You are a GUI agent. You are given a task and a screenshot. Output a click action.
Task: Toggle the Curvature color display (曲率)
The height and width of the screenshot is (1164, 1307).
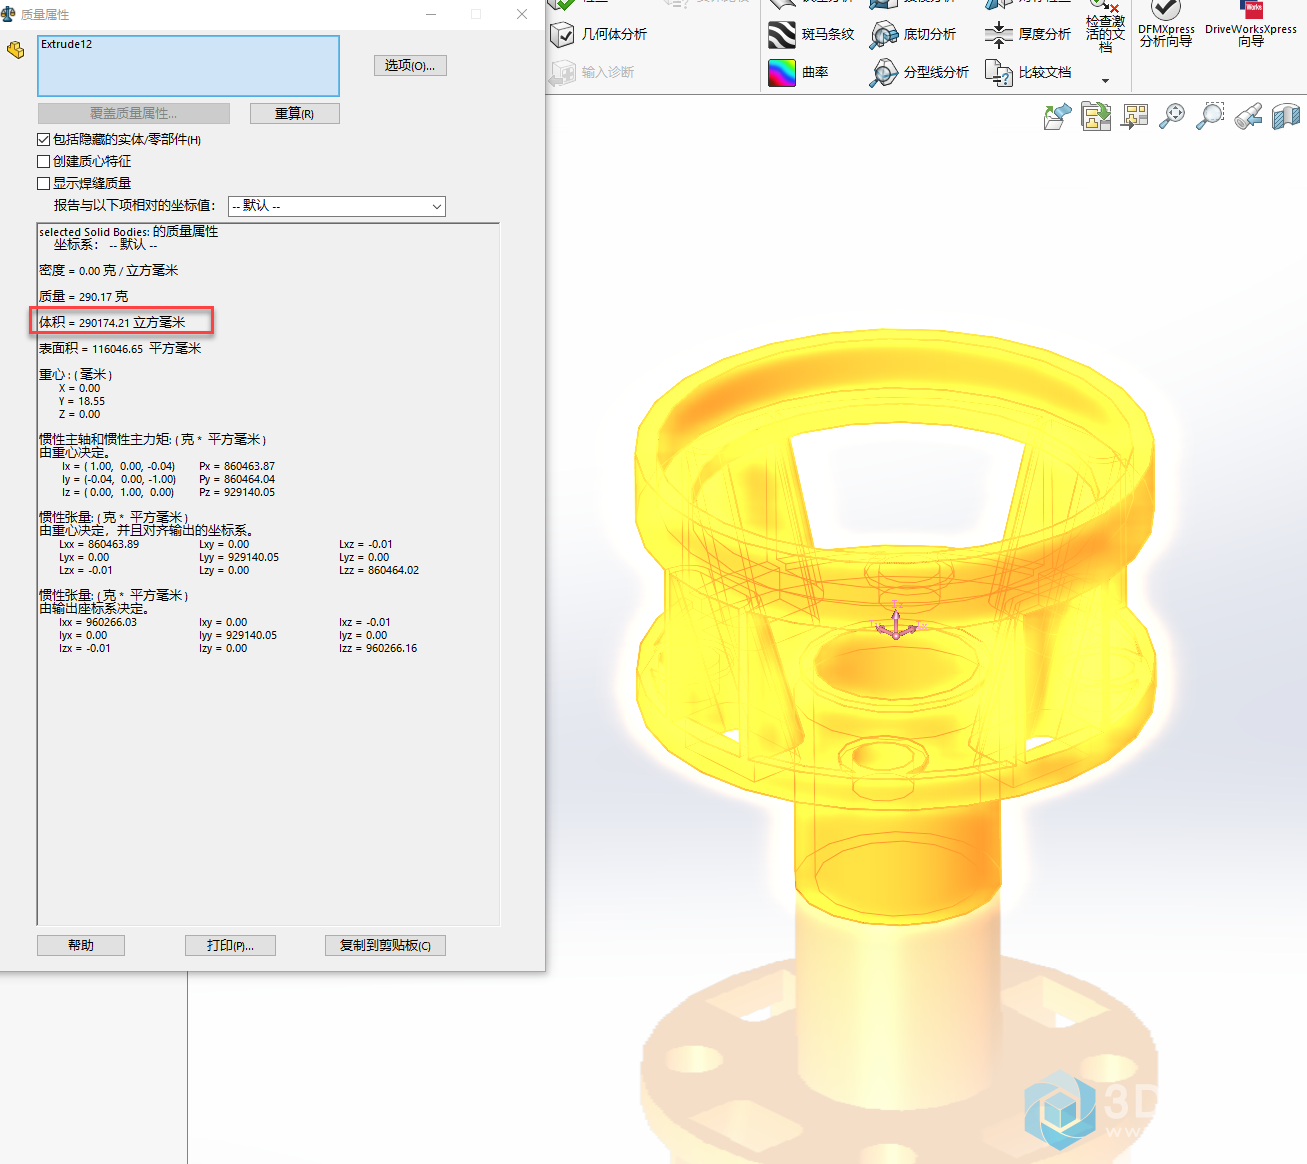coord(799,72)
